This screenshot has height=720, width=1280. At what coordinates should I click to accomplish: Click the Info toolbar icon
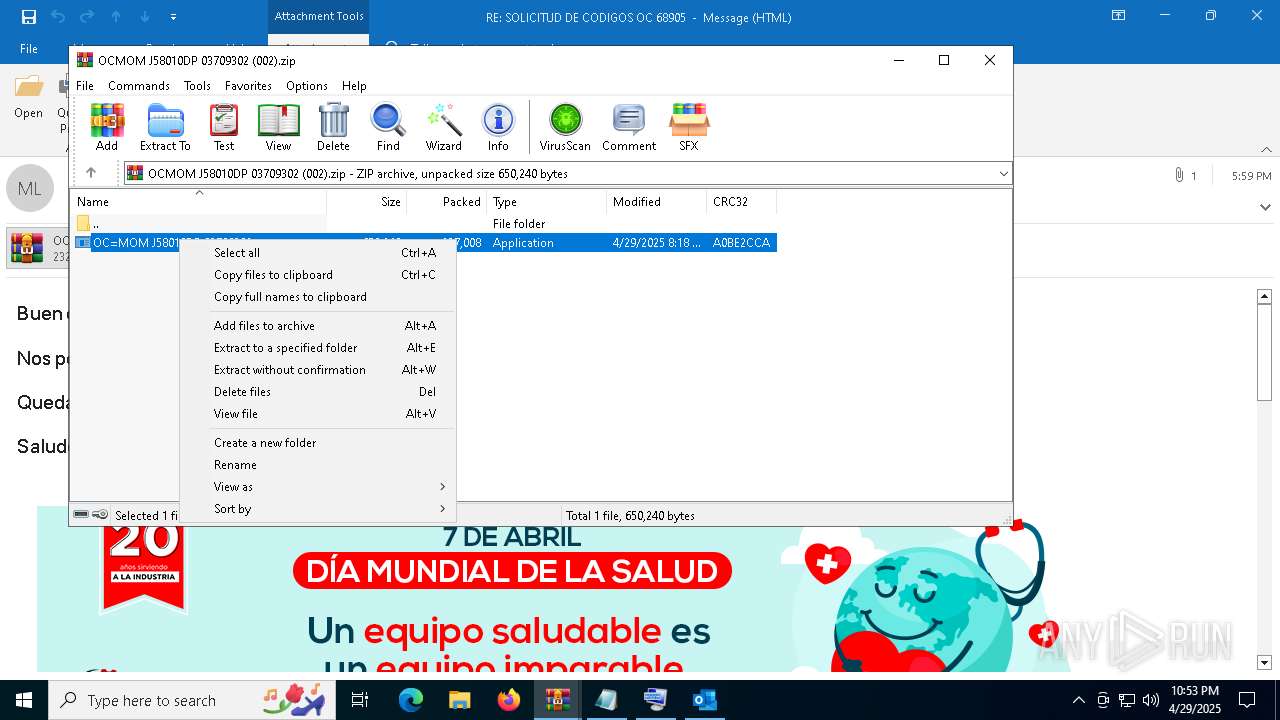point(498,127)
